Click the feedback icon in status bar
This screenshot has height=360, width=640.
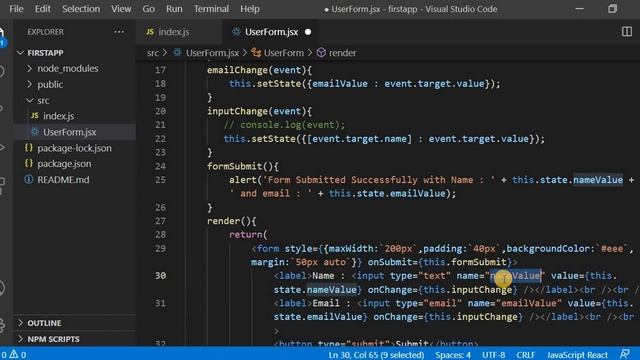coord(624,354)
